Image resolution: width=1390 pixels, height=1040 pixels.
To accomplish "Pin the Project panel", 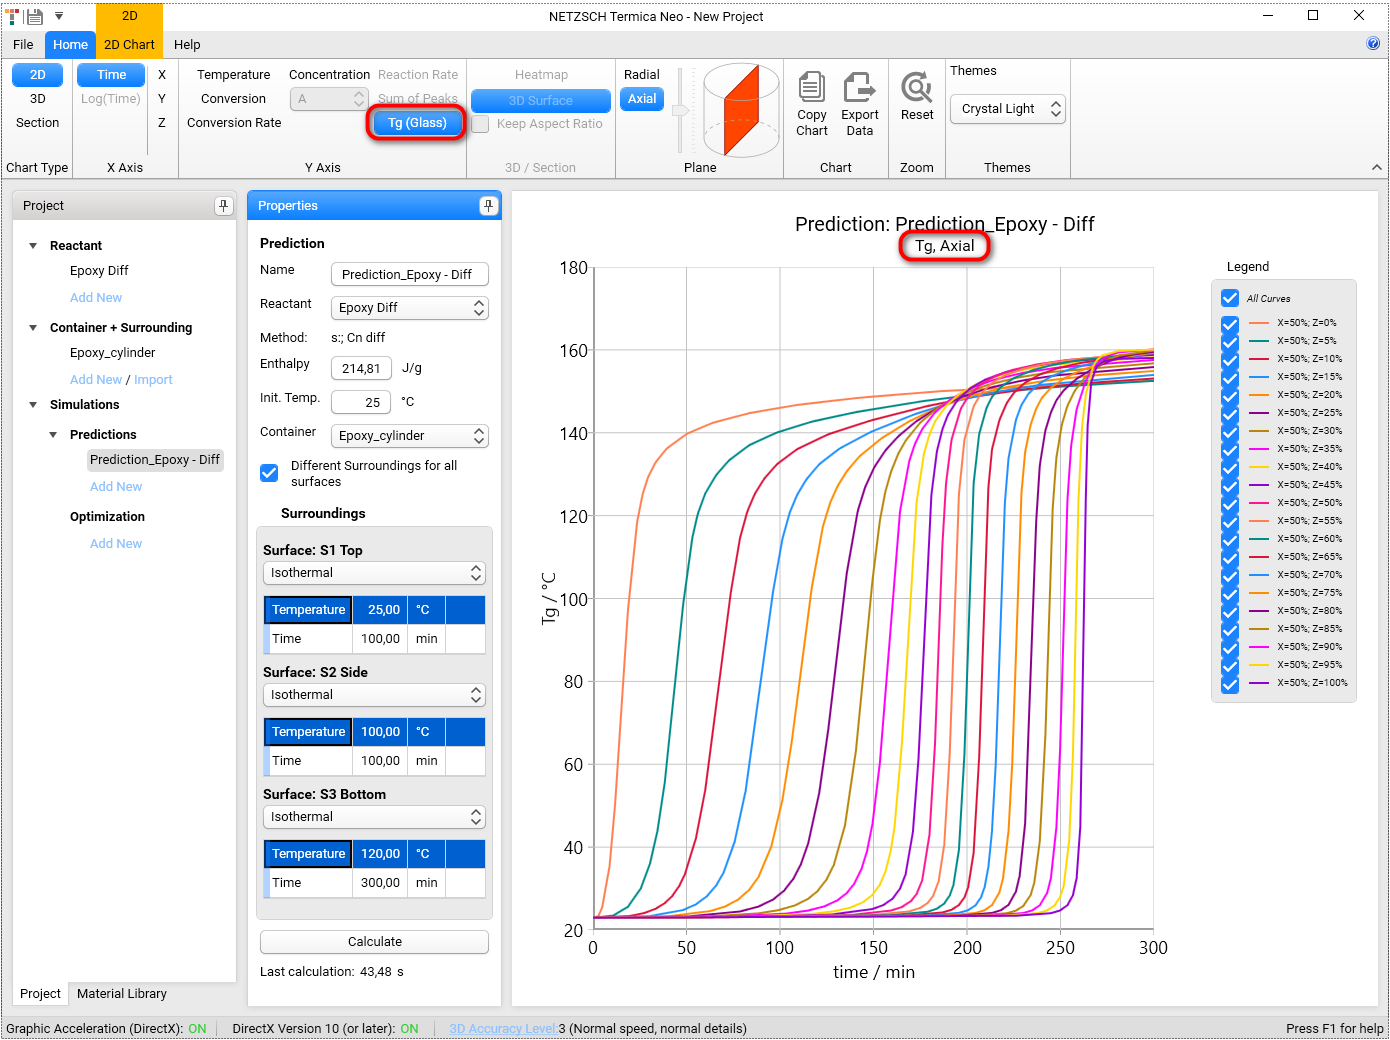I will [x=223, y=206].
